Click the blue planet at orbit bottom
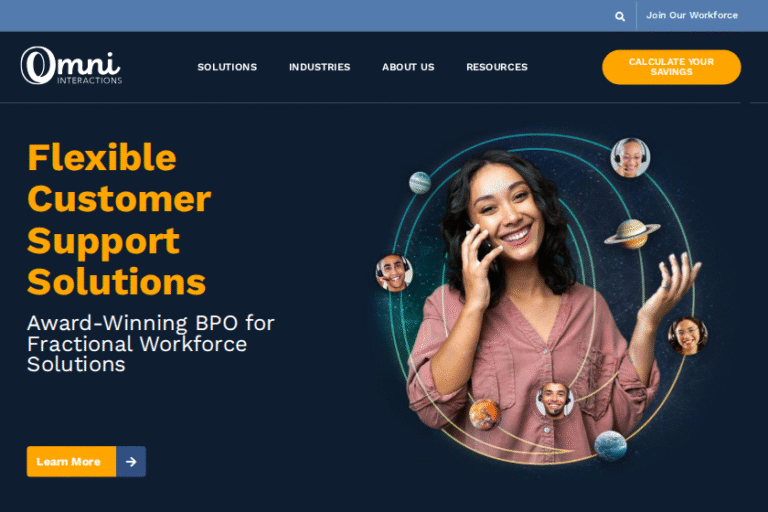768x512 pixels. click(x=610, y=445)
